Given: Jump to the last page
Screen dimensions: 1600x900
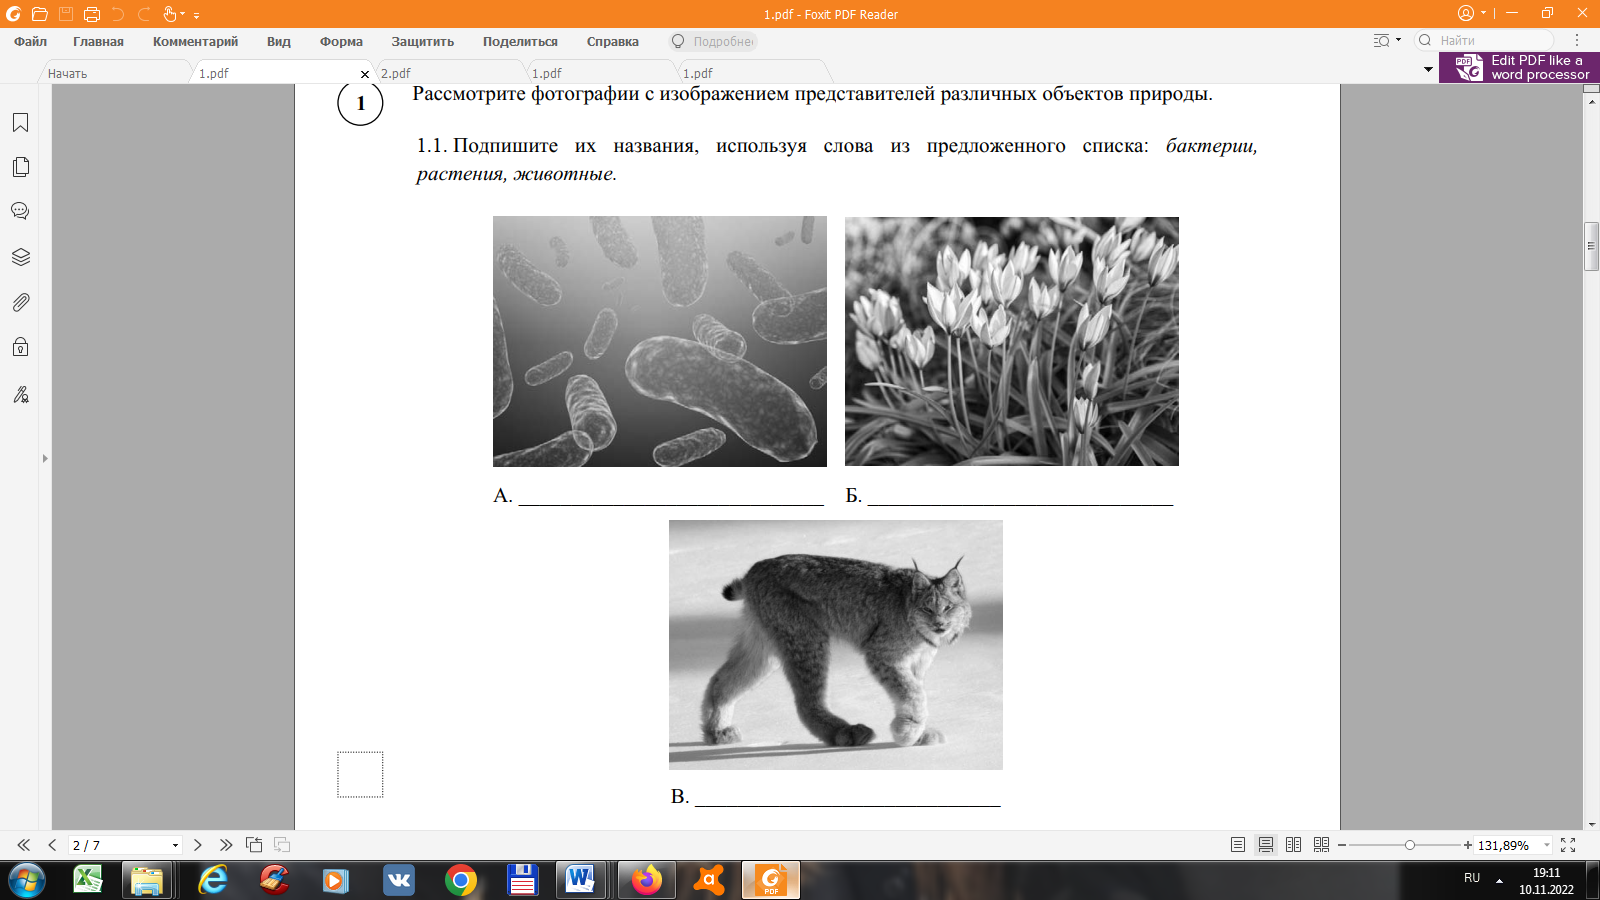Looking at the screenshot, I should tap(226, 845).
